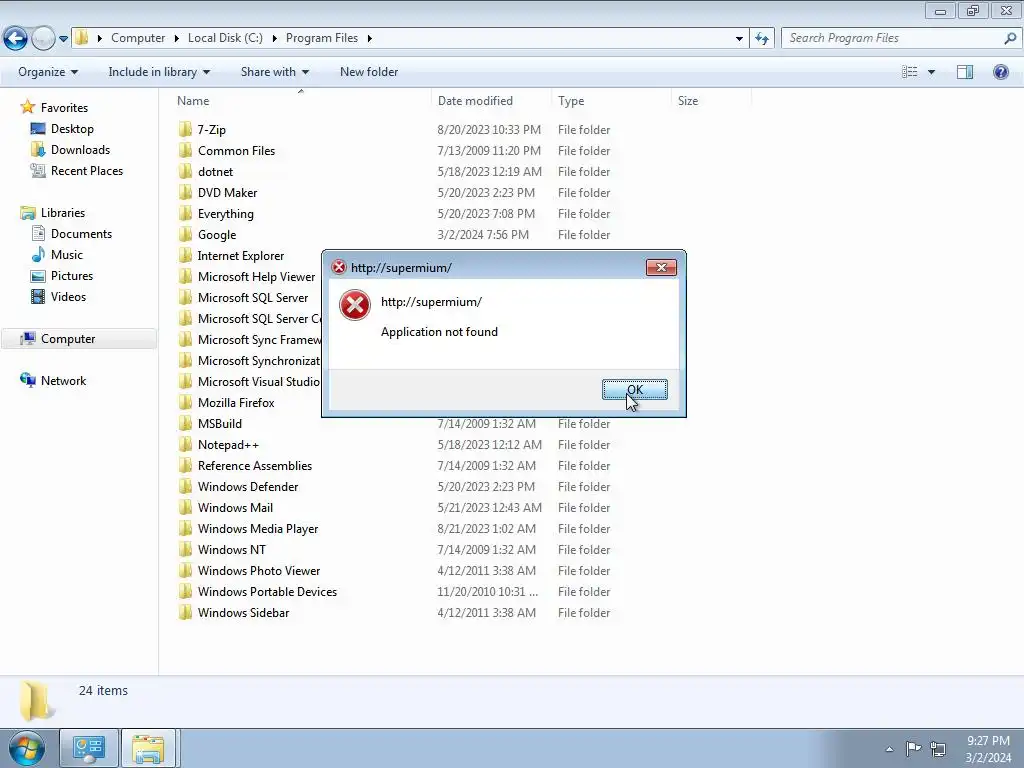Click Program Files breadcrumb segment

pyautogui.click(x=322, y=38)
